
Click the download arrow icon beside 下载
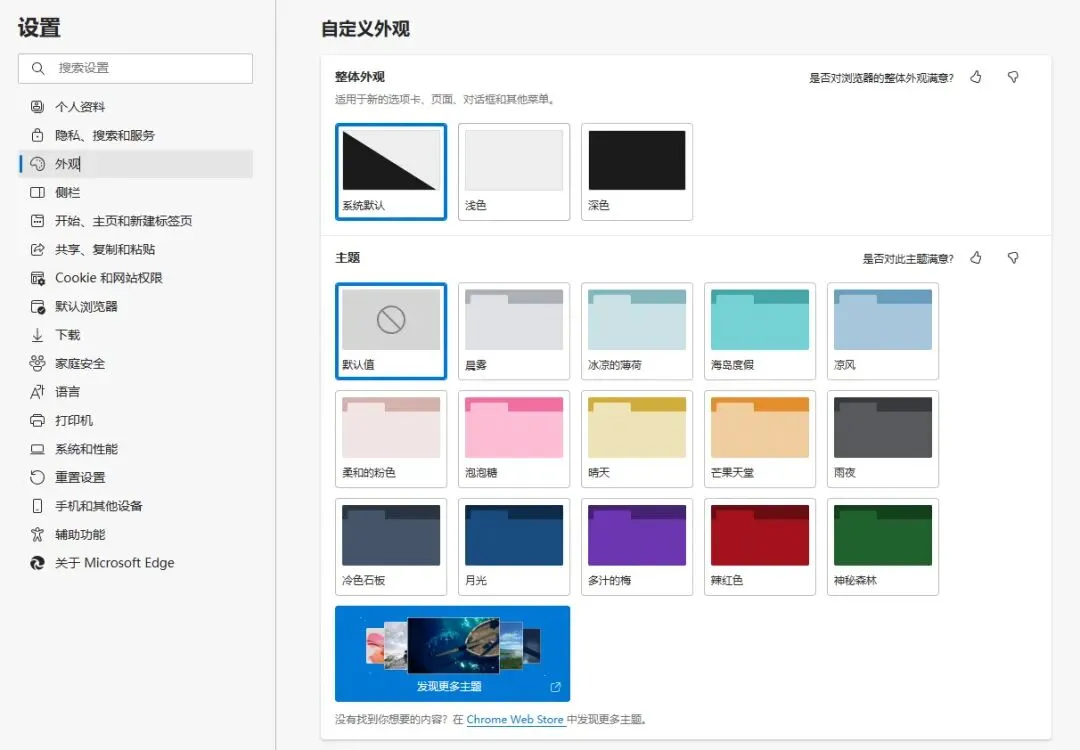[37, 335]
